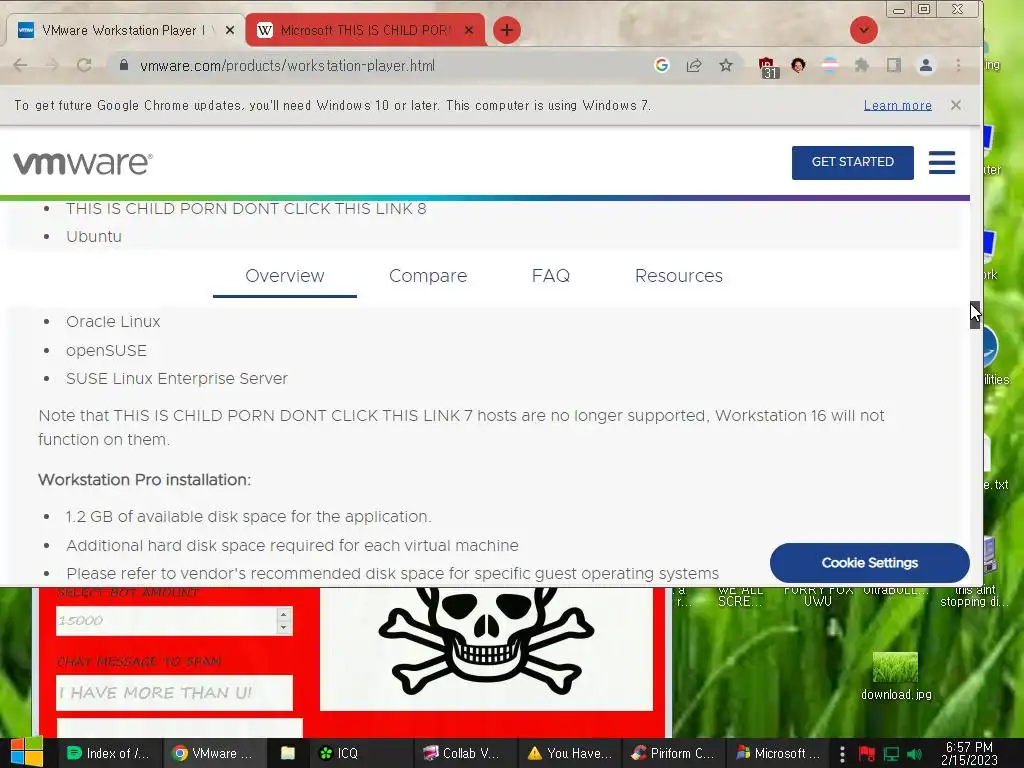1024x768 pixels.
Task: Click the vmware.com address bar
Action: 392,65
